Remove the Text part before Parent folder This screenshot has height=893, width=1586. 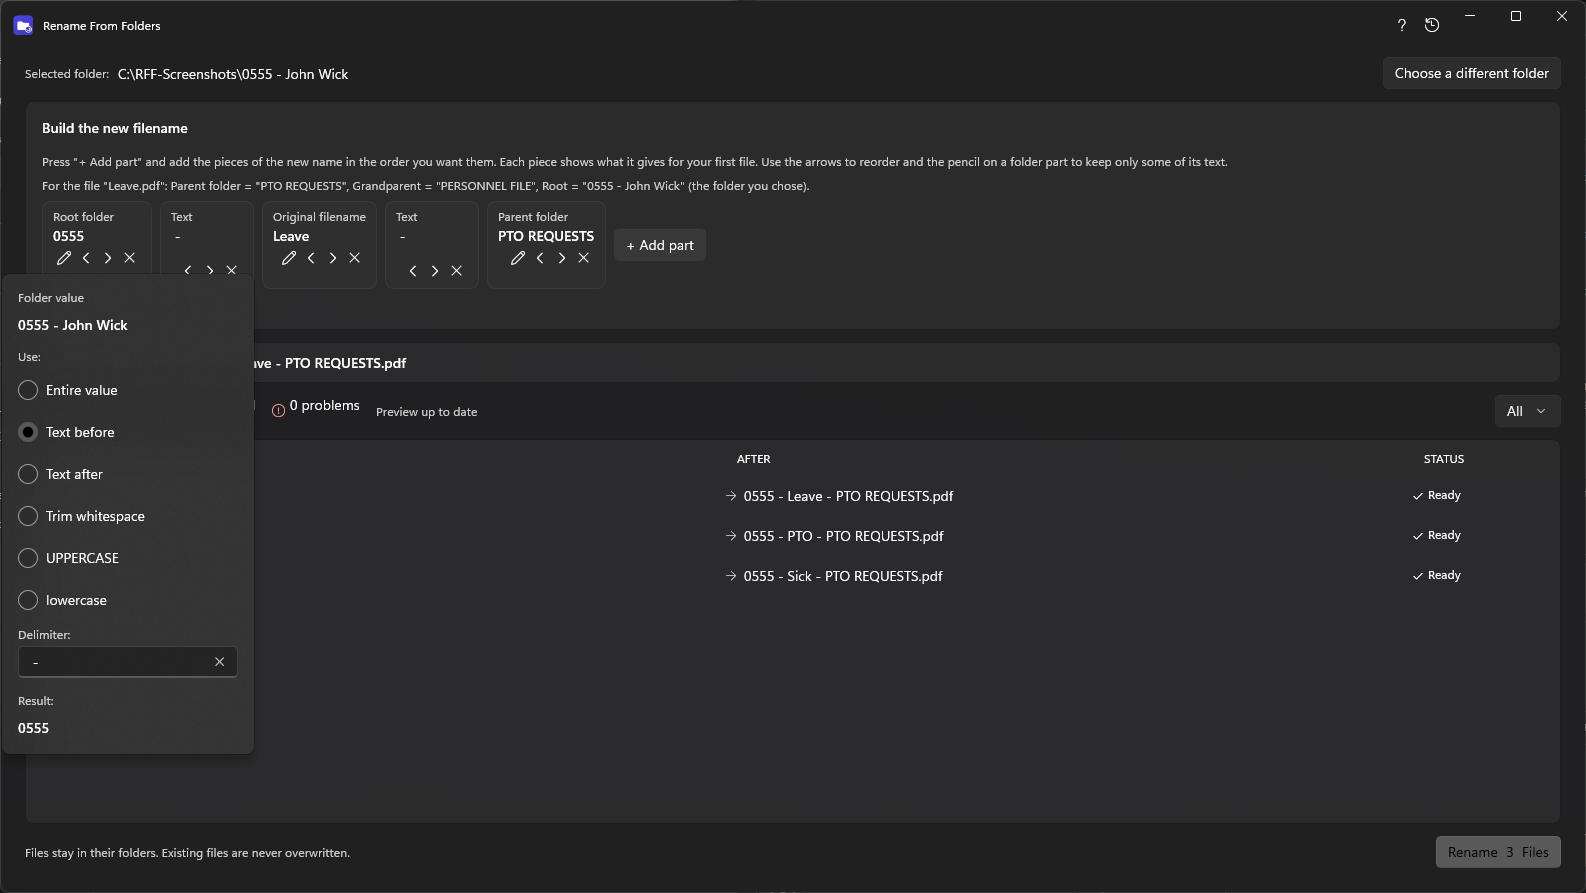(457, 271)
